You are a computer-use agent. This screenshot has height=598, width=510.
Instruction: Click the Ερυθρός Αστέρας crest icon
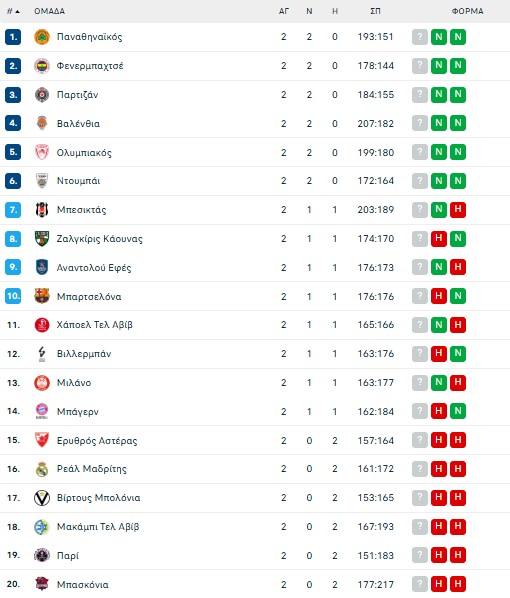point(42,440)
